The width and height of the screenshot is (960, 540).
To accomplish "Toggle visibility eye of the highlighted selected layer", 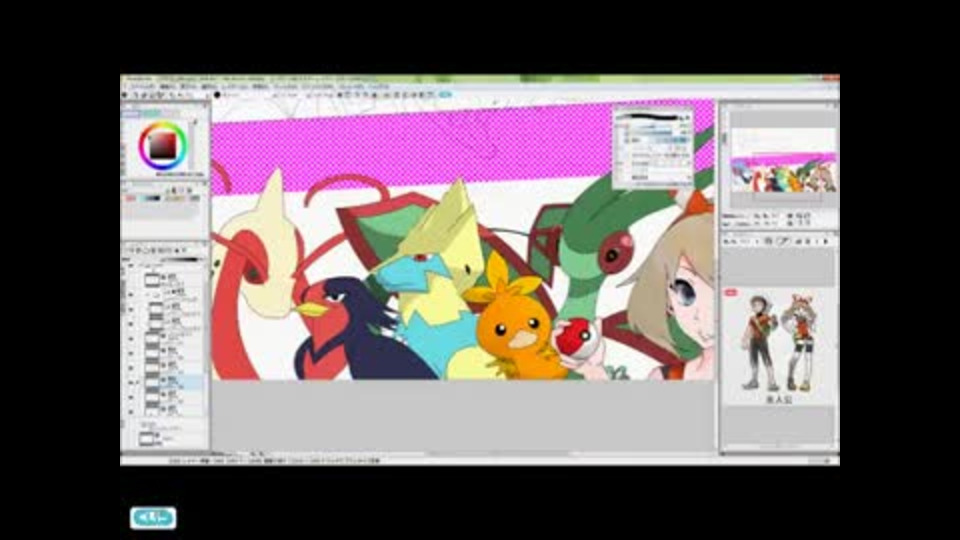I will pyautogui.click(x=130, y=382).
